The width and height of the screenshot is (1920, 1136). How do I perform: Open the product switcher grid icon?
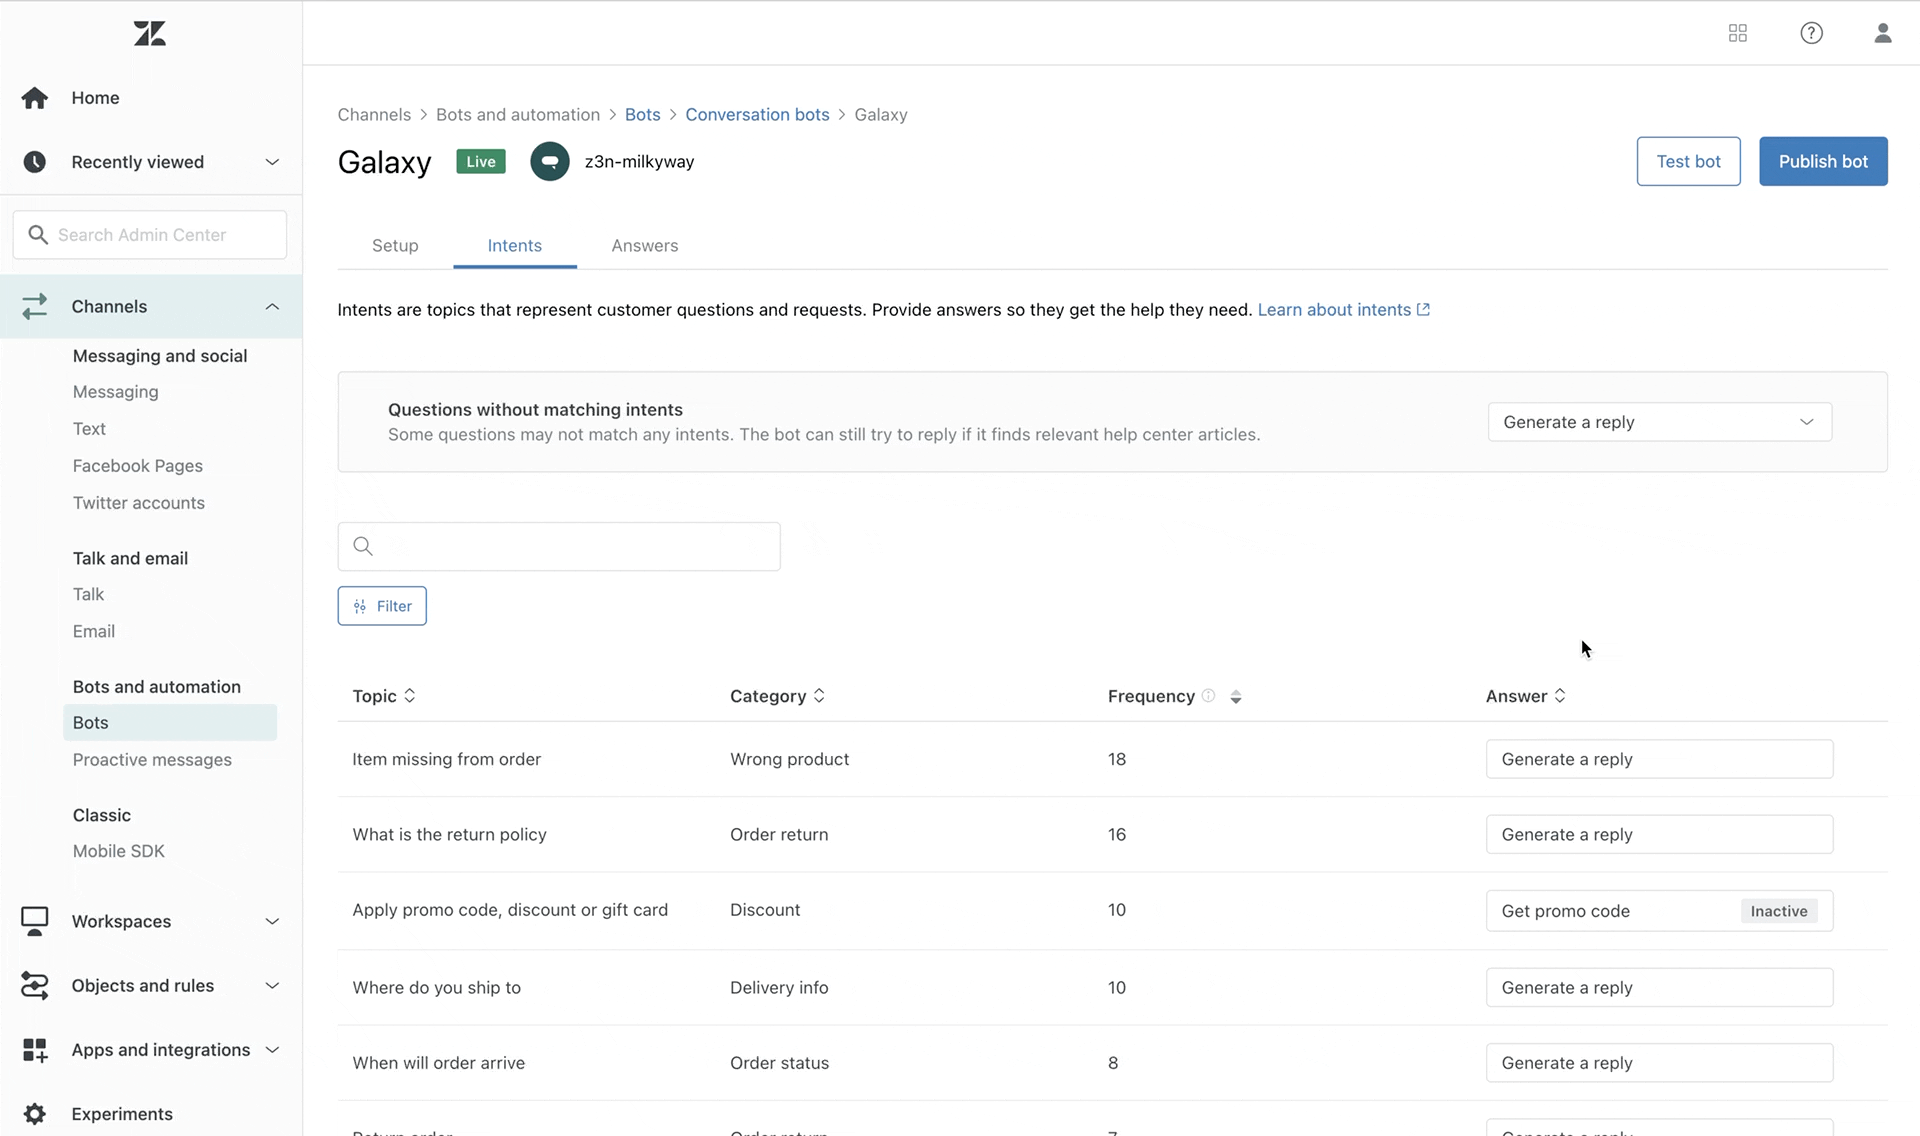tap(1737, 33)
